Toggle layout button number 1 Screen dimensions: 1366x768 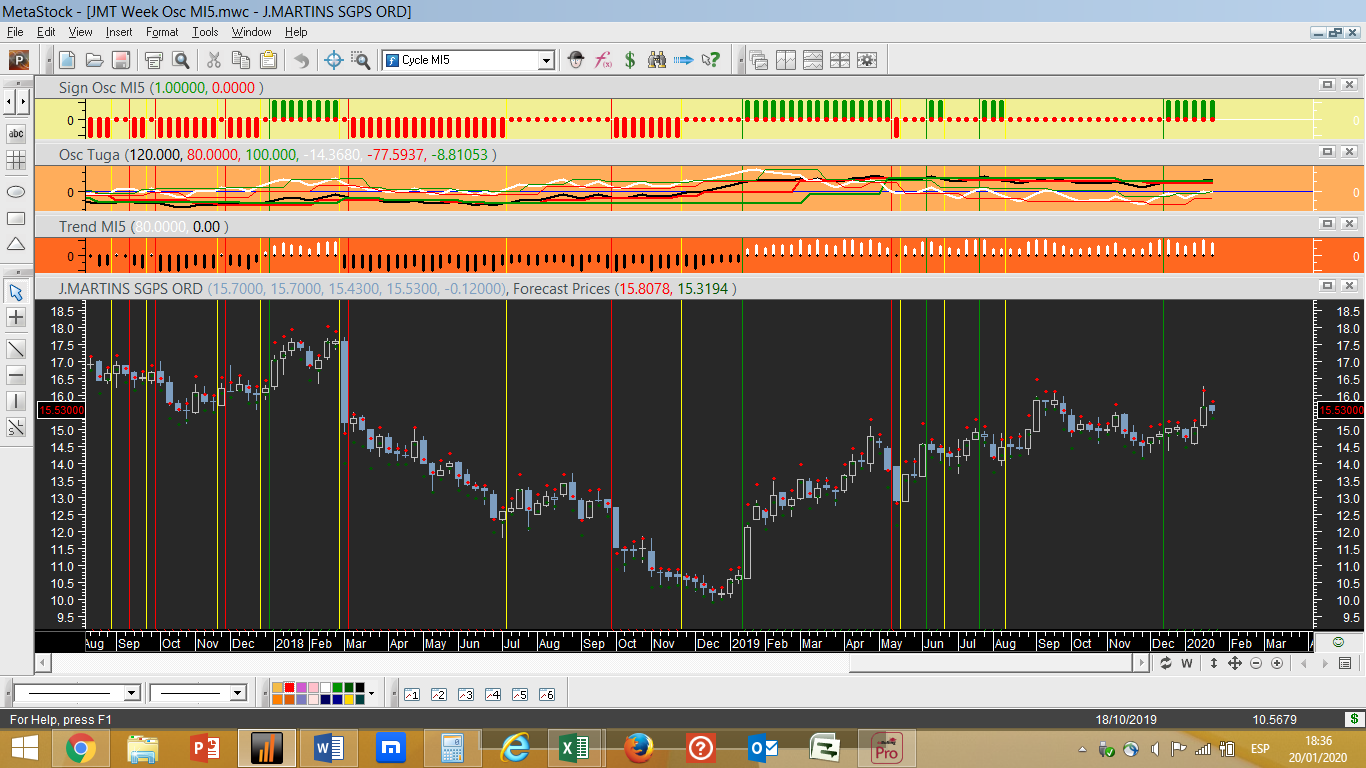click(x=411, y=694)
